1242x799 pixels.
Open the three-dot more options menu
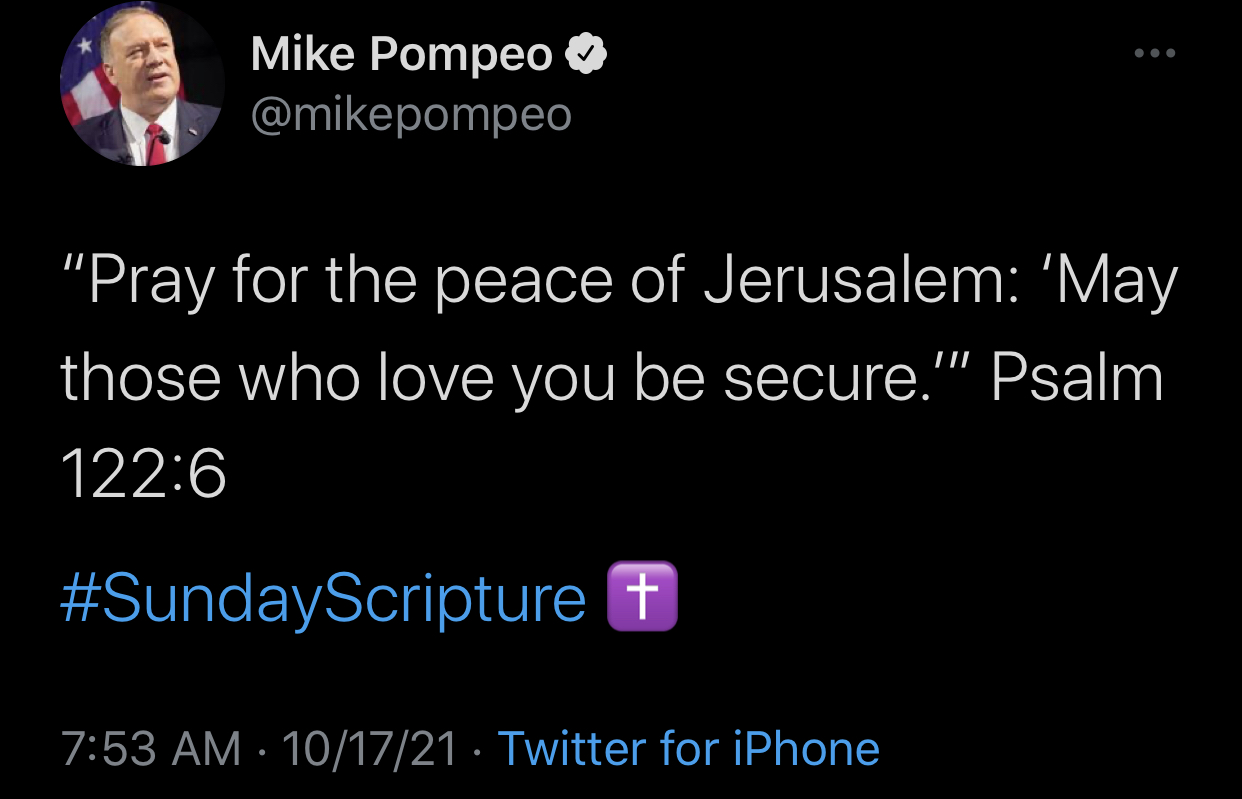pos(1156,53)
